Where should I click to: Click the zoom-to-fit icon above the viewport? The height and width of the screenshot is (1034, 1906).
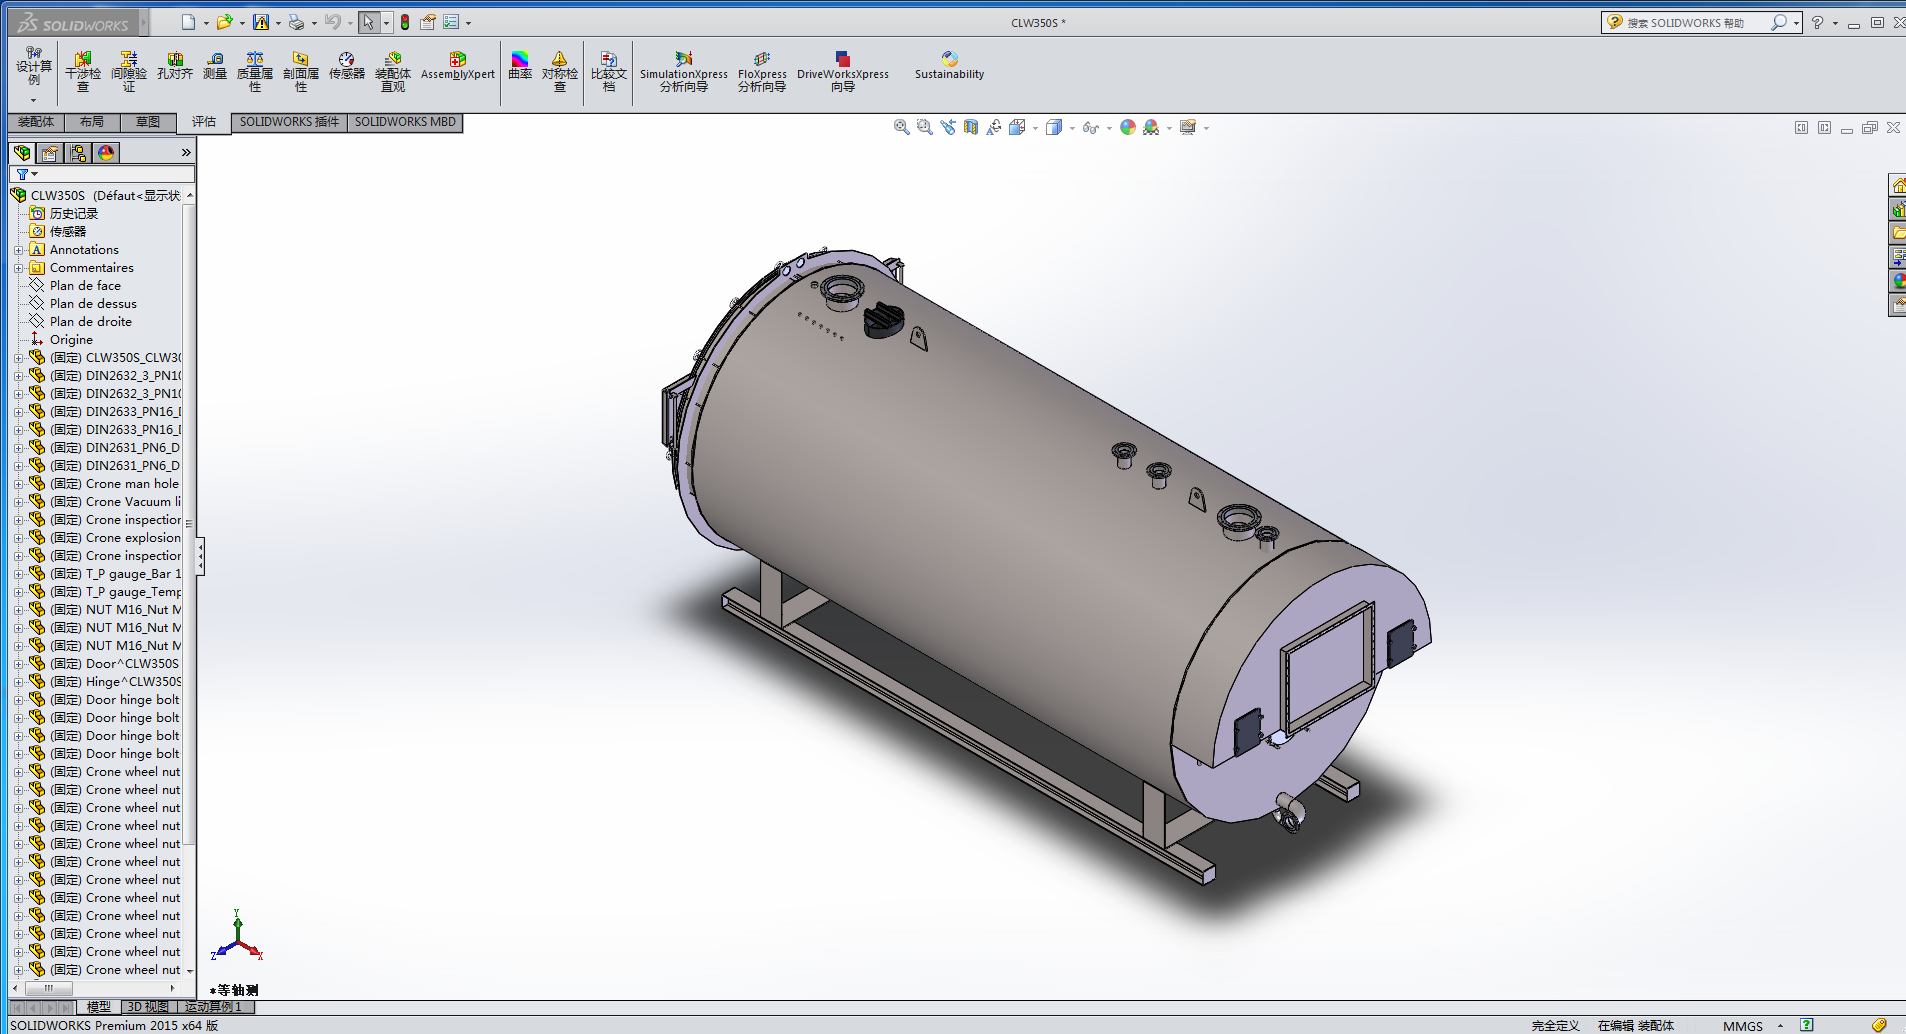(x=901, y=127)
